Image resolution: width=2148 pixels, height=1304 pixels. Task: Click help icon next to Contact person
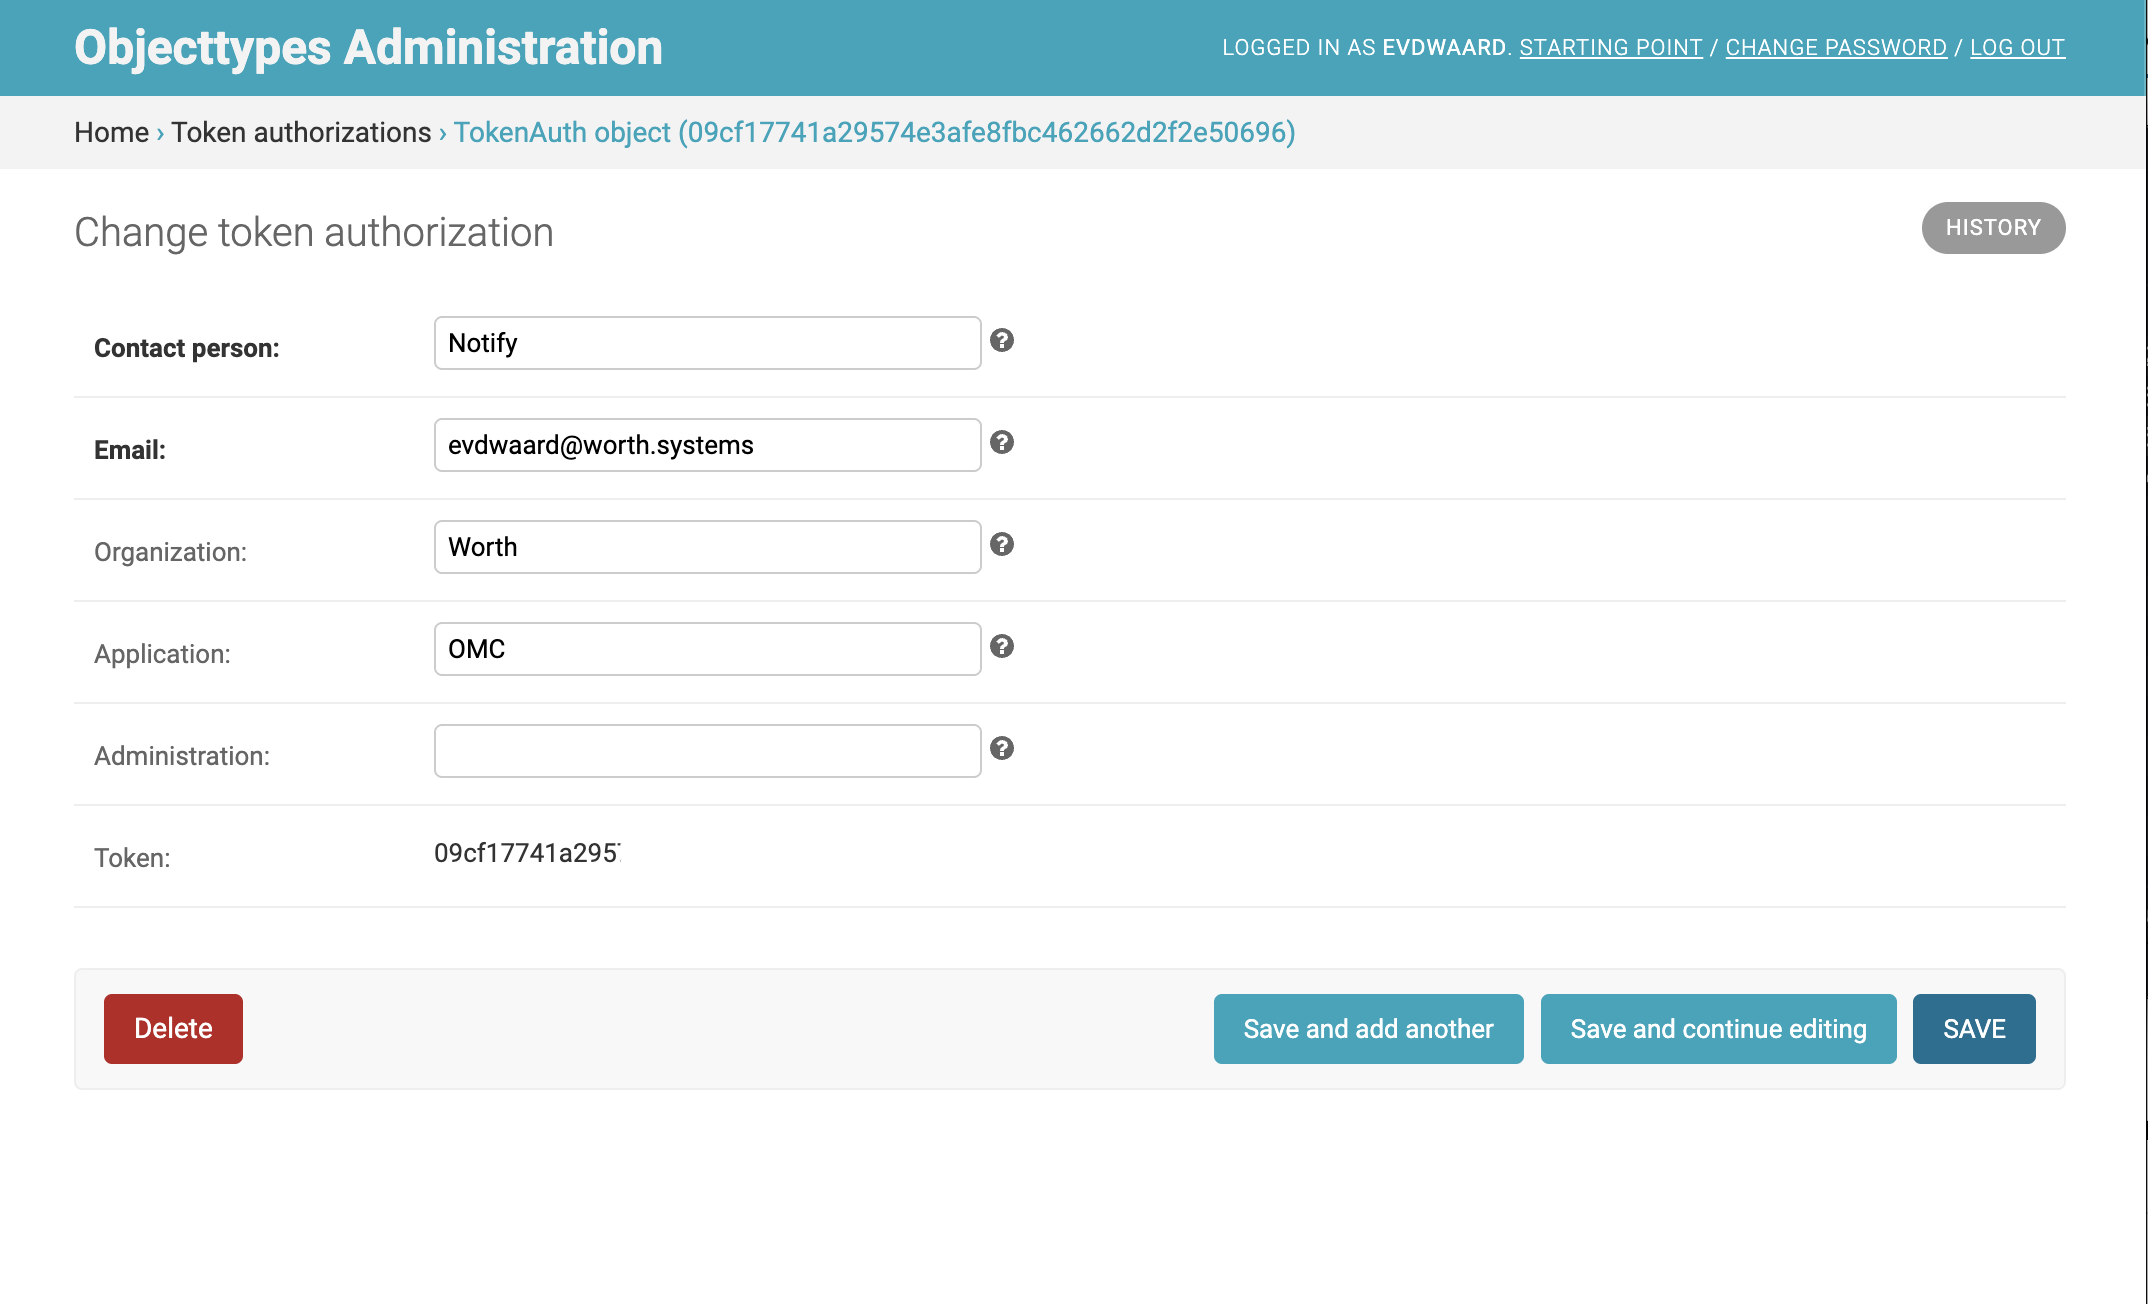(x=1002, y=341)
